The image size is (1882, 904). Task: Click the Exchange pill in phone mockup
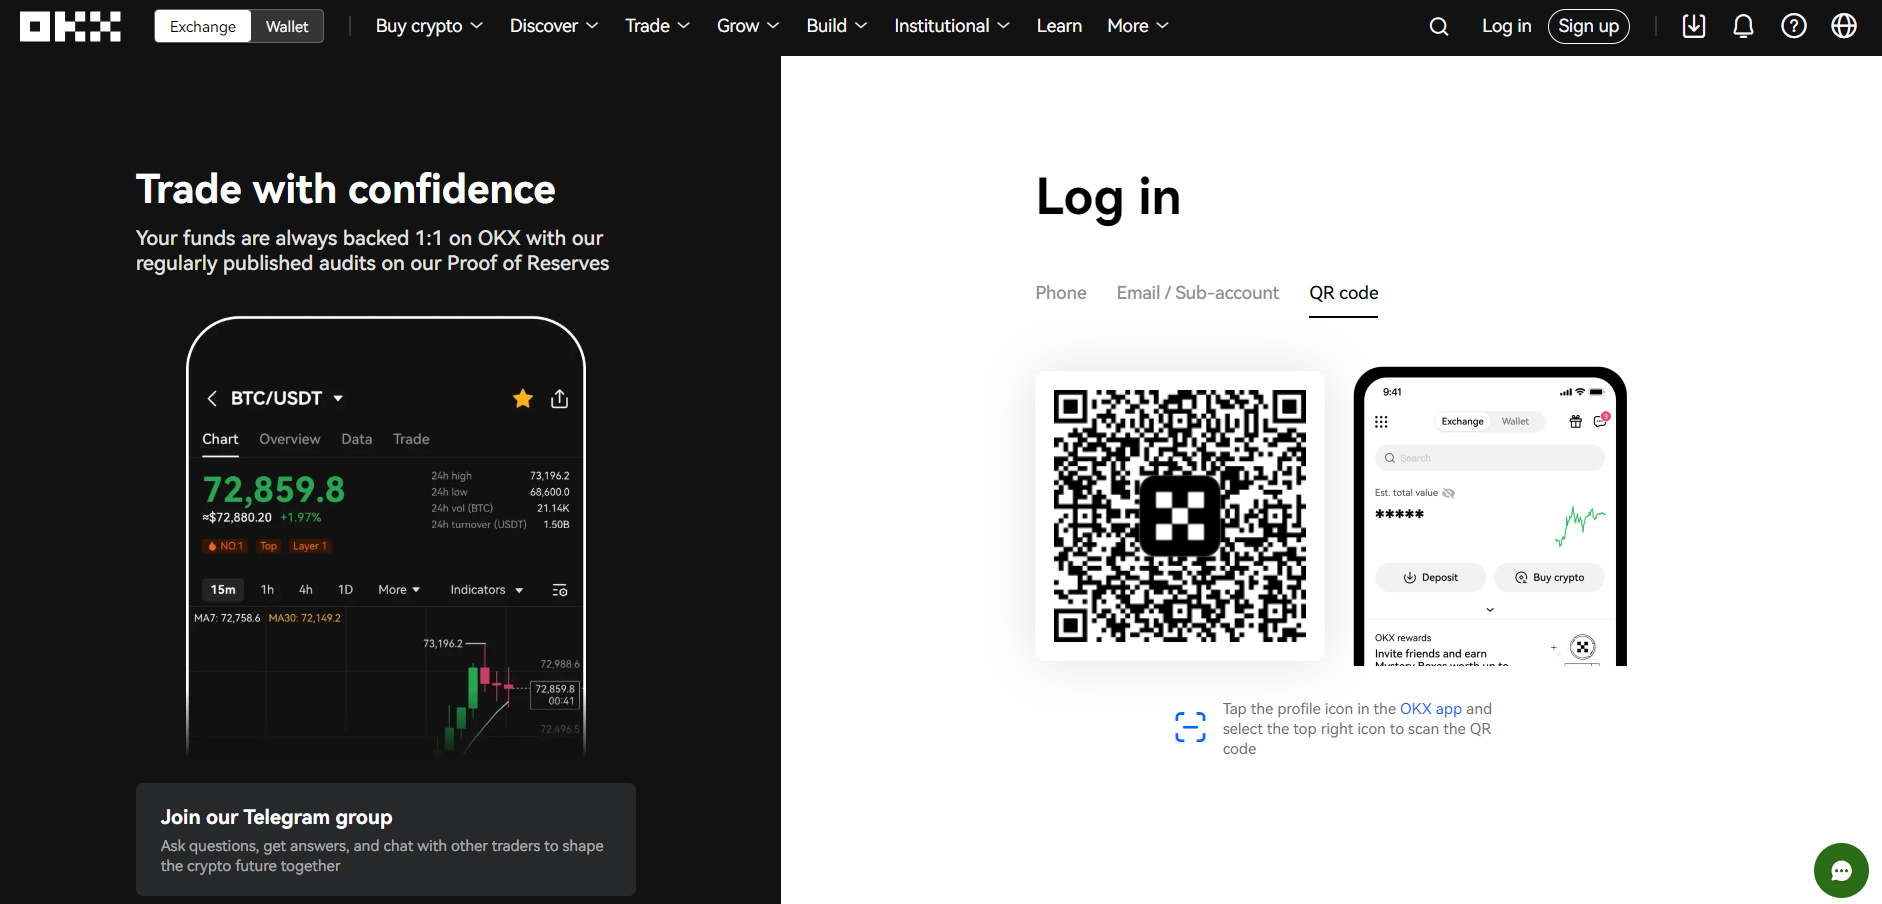(x=1462, y=422)
